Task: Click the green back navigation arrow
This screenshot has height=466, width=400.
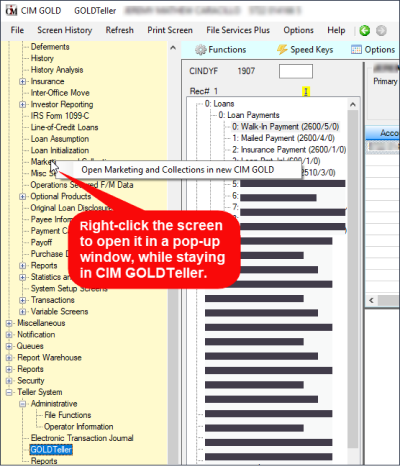Action: pyautogui.click(x=365, y=30)
